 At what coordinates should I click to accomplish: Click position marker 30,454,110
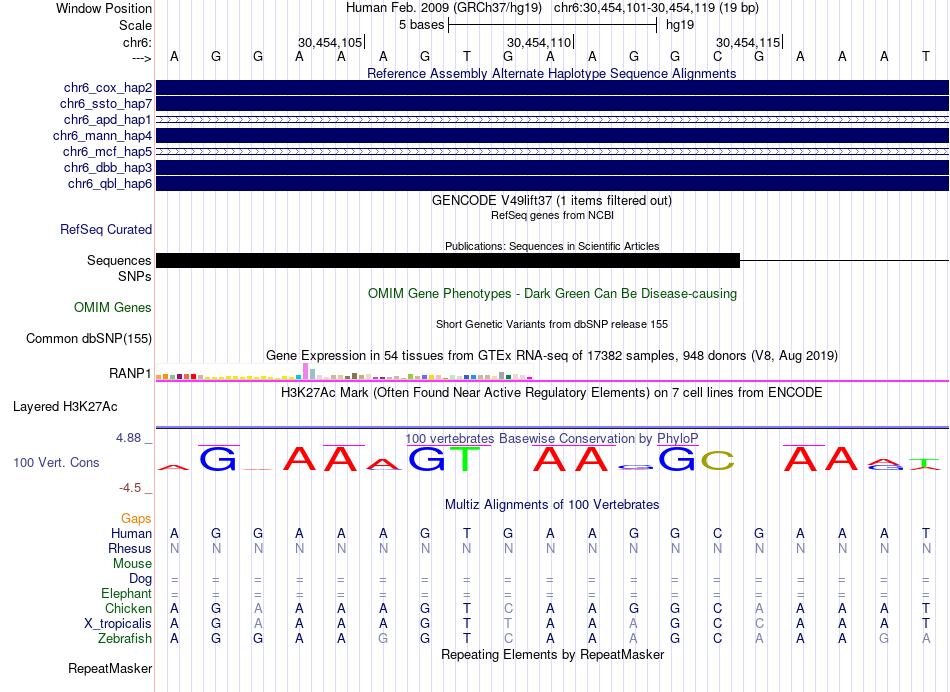tap(539, 42)
